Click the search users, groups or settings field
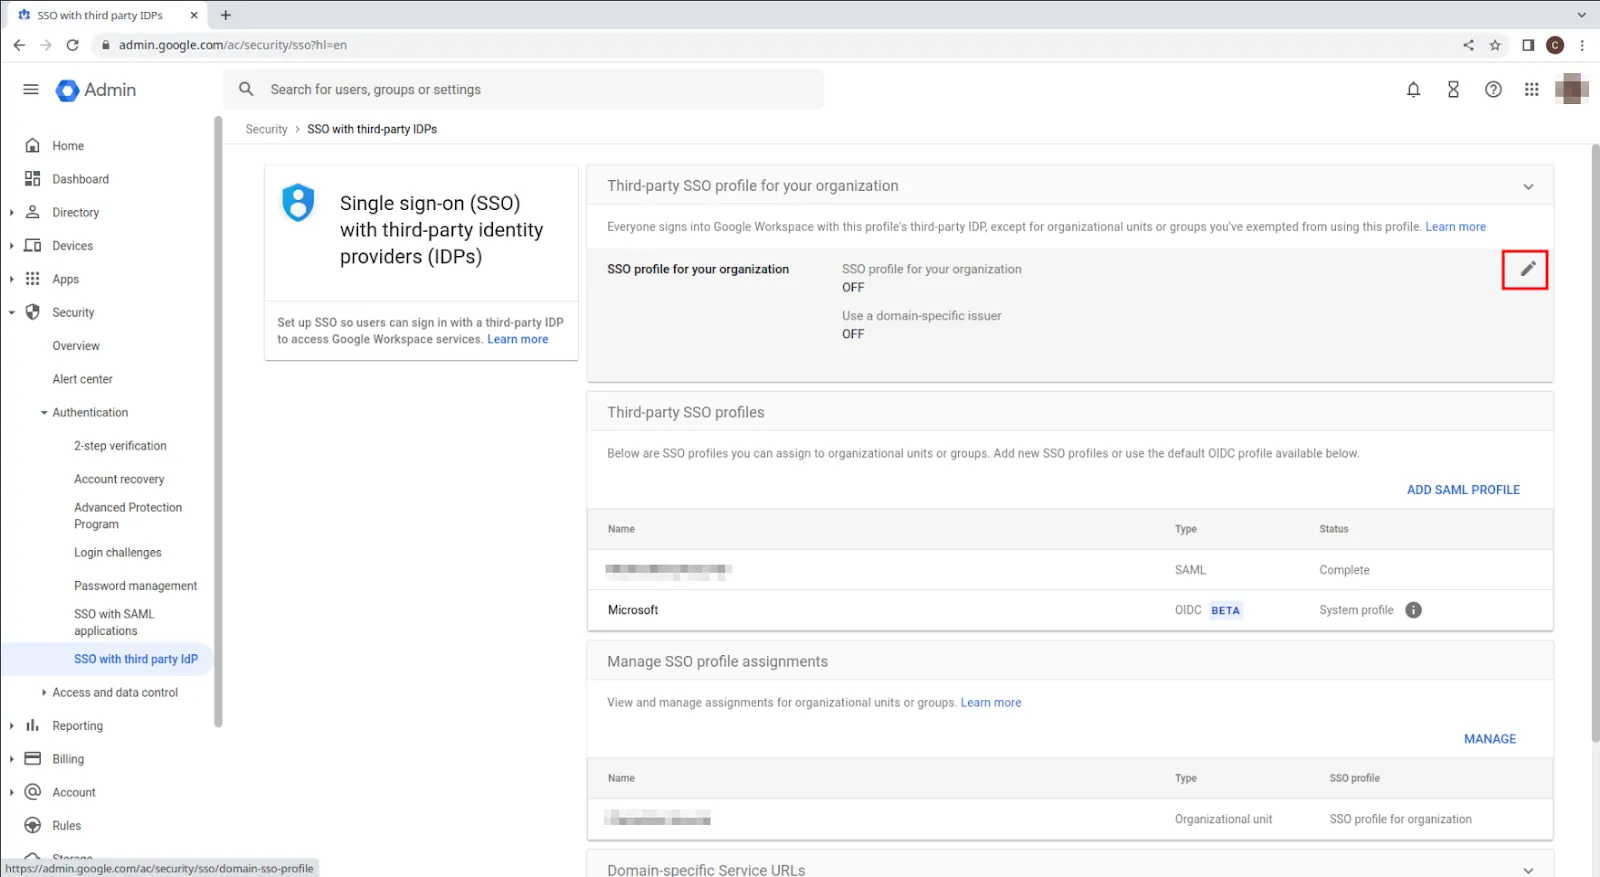This screenshot has width=1600, height=877. click(x=523, y=89)
